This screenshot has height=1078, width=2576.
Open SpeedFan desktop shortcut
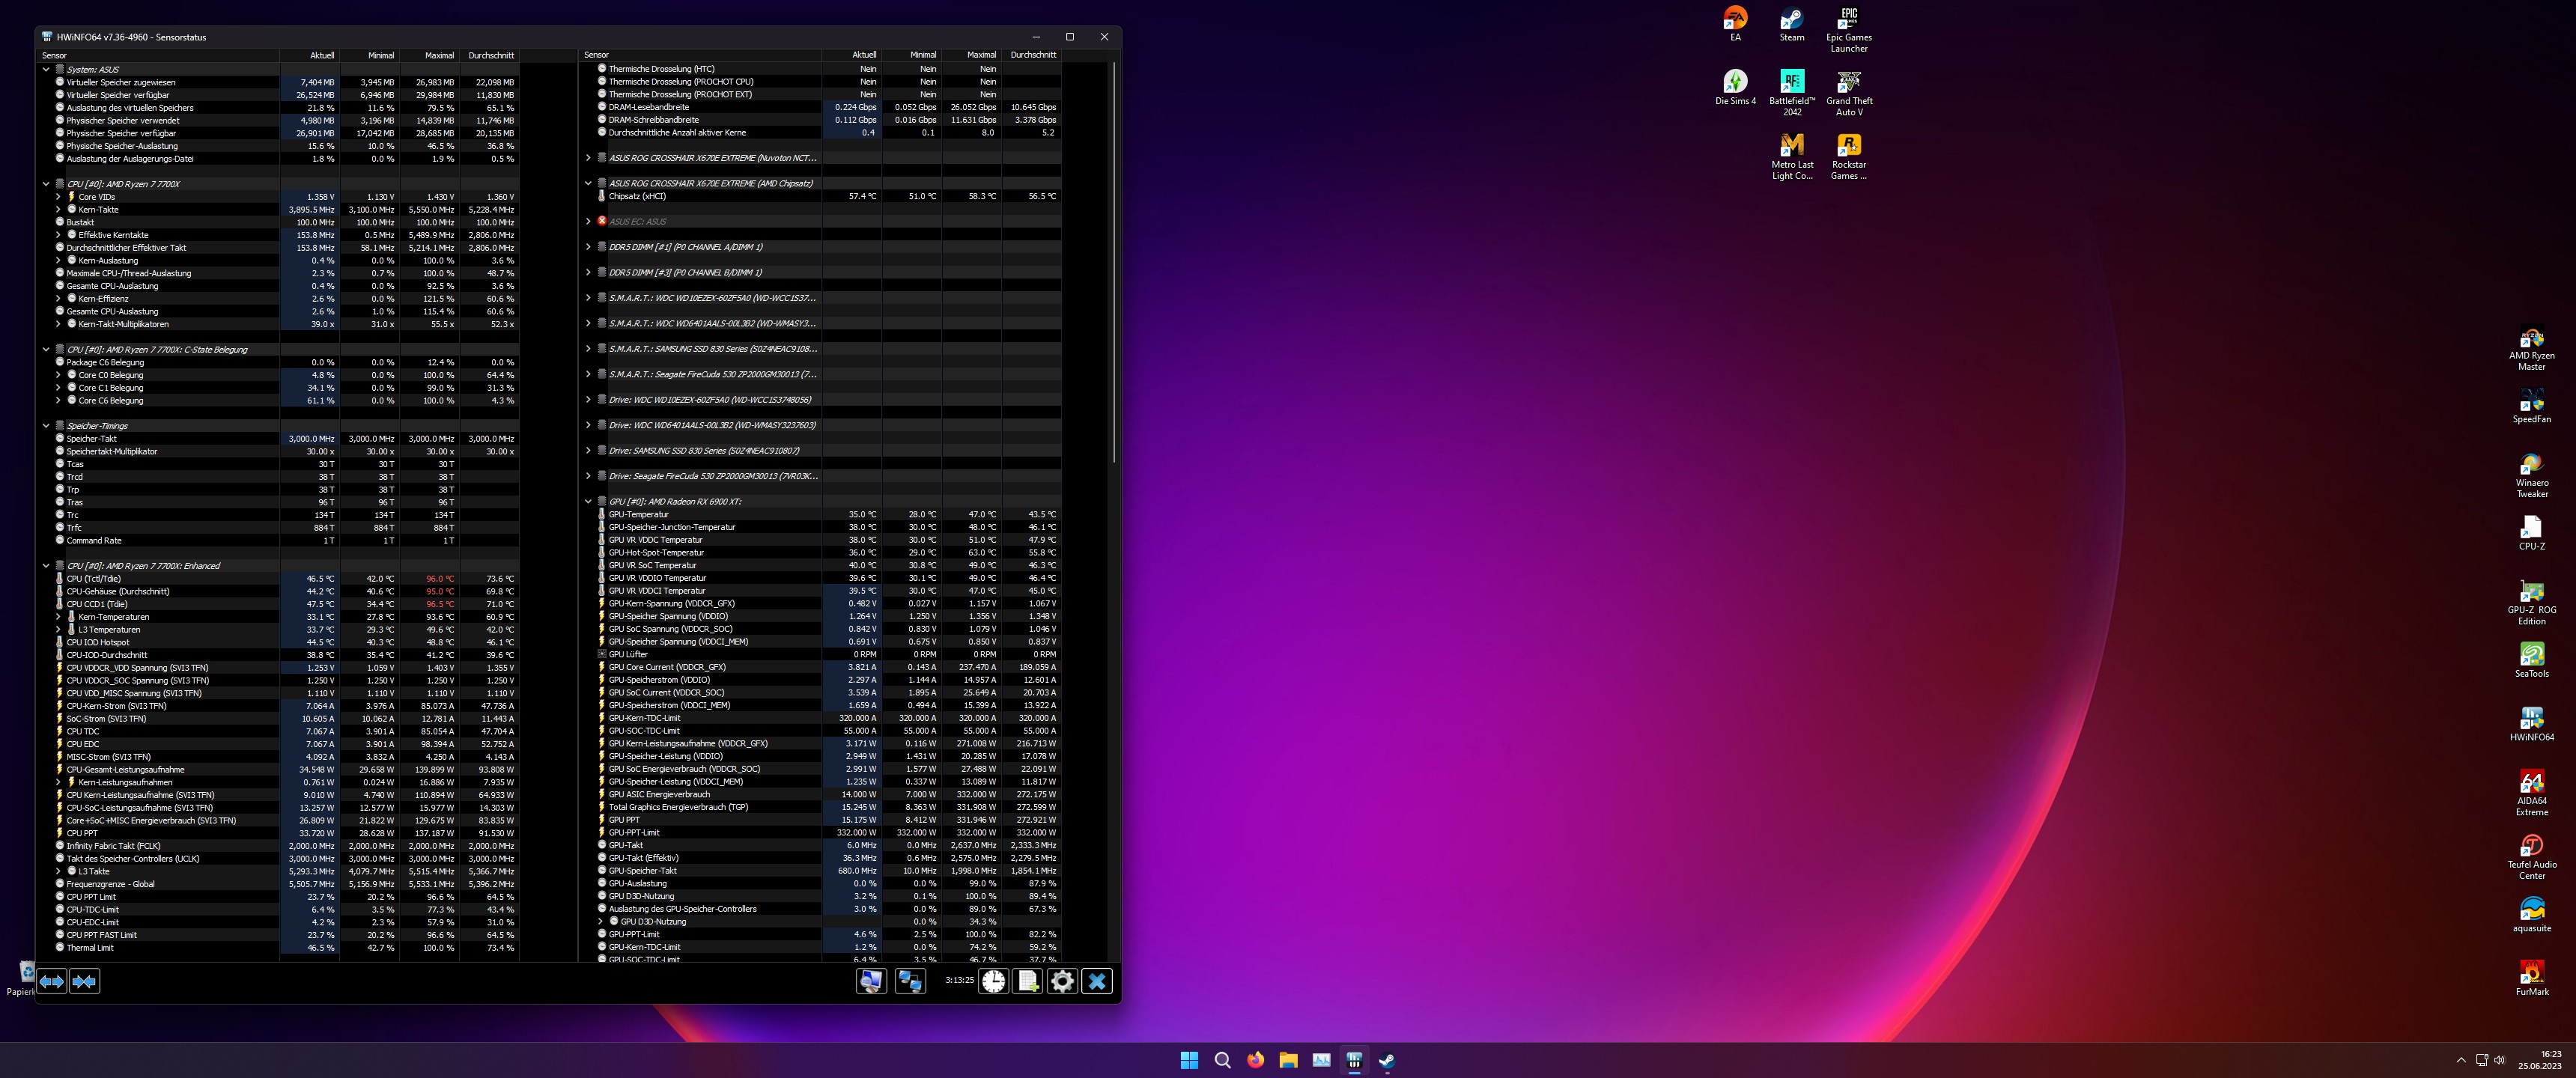click(2532, 406)
